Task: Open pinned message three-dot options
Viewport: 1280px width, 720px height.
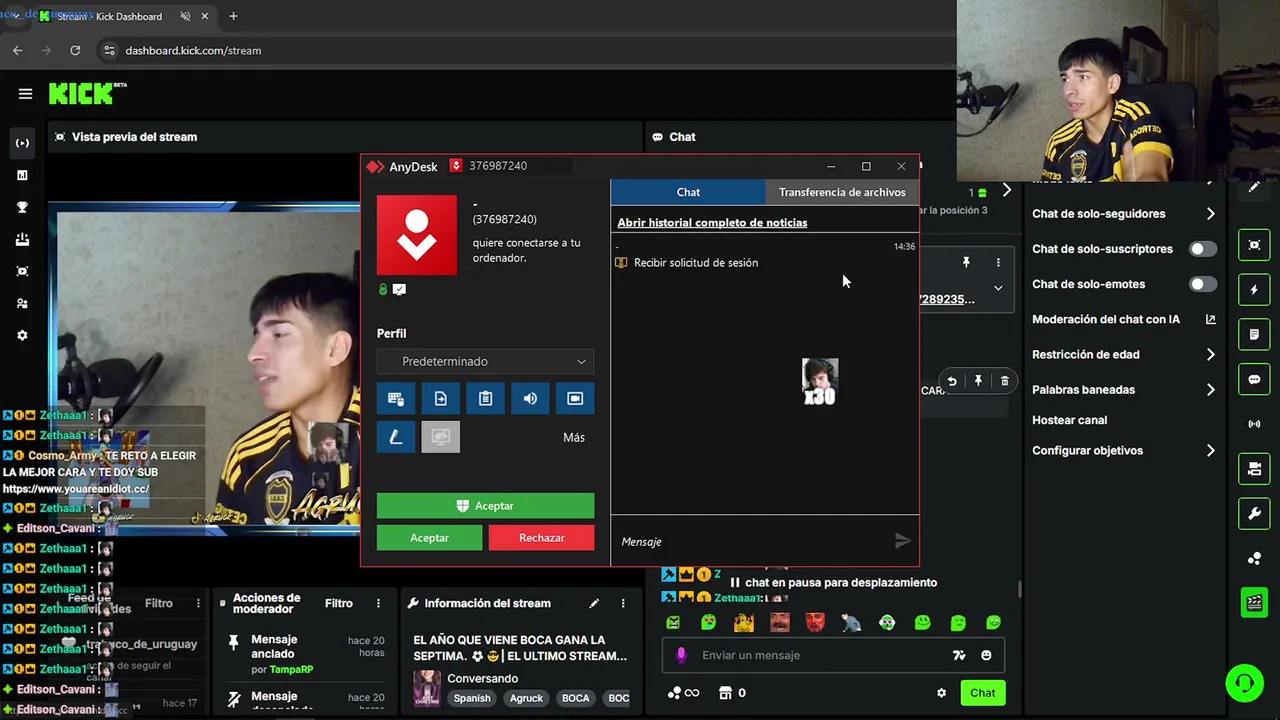Action: 998,262
